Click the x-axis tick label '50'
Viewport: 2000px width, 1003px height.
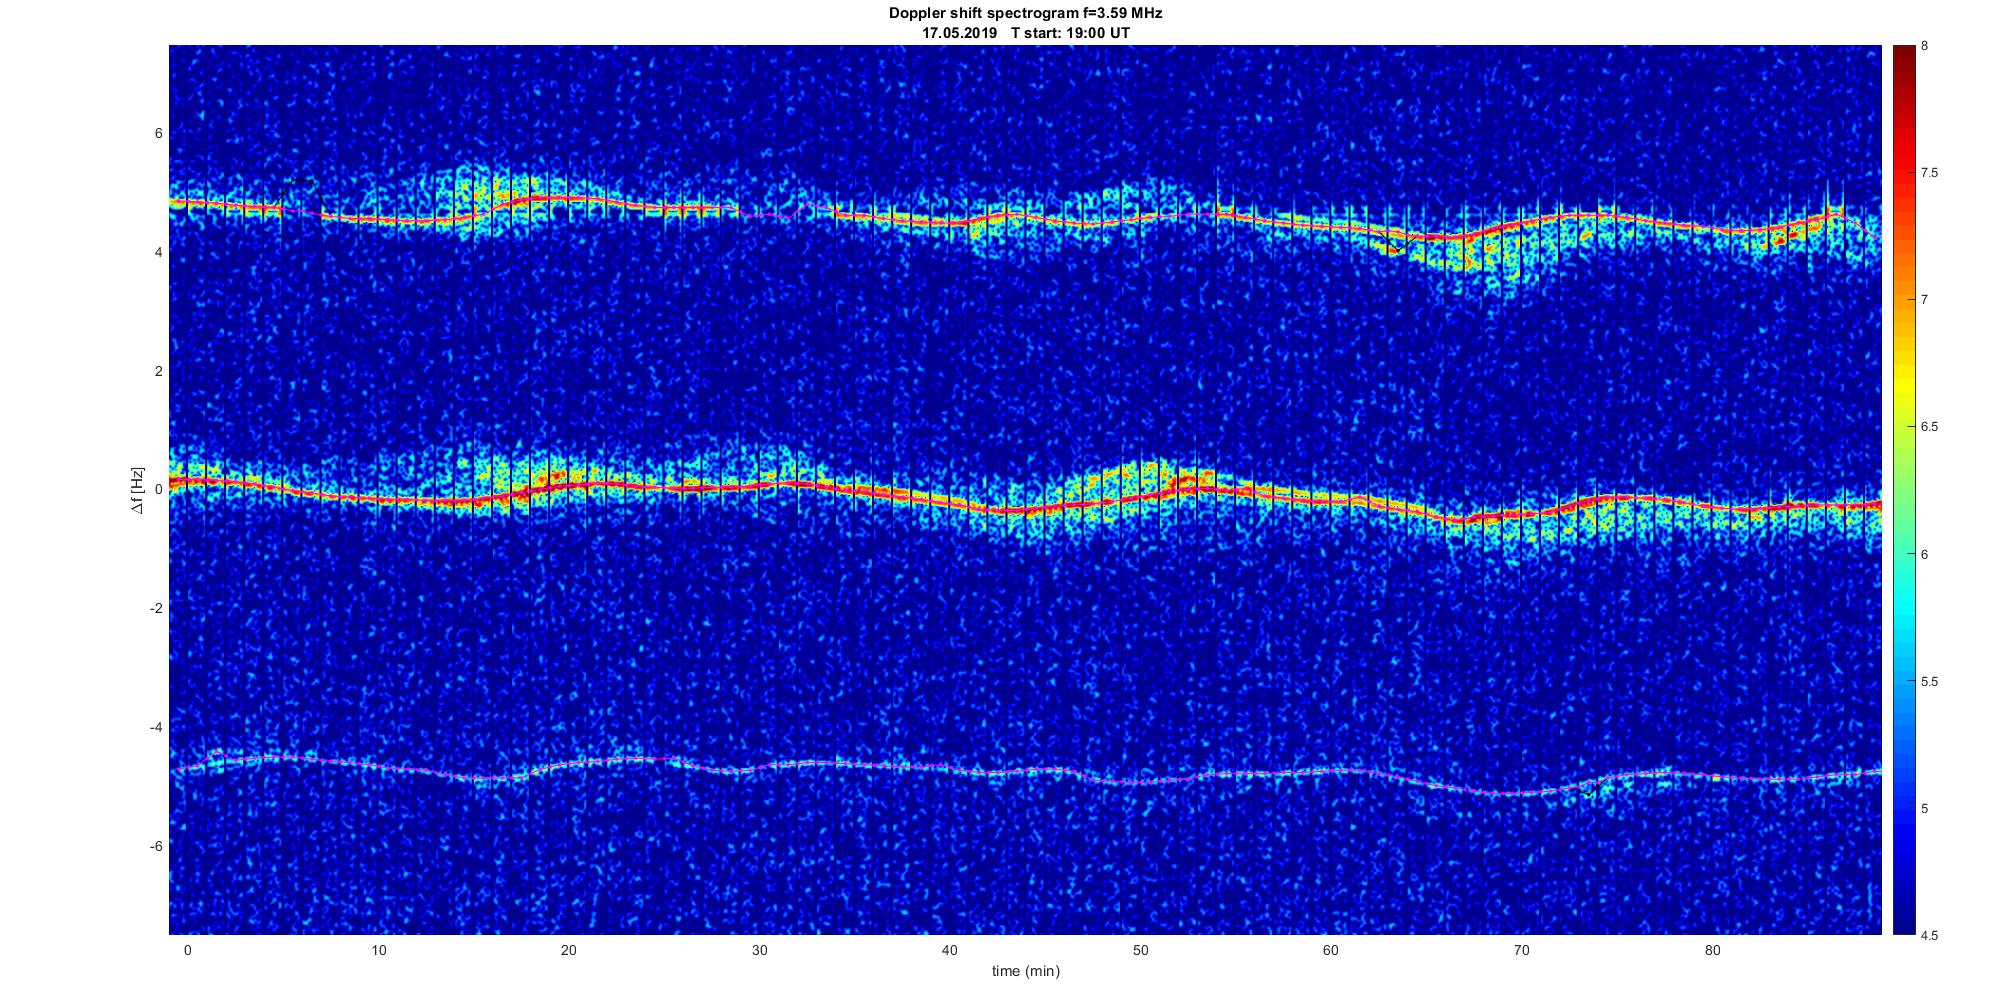[x=1140, y=950]
